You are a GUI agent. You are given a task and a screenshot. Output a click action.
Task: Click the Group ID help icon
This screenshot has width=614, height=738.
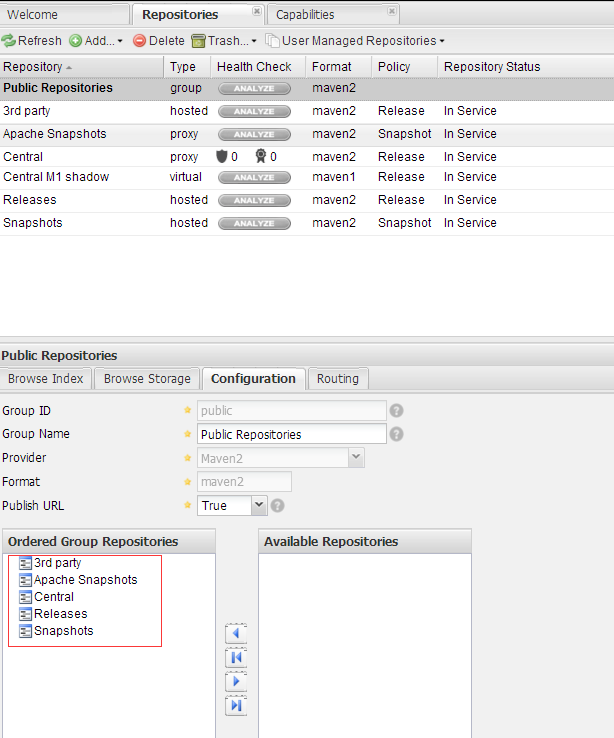click(397, 411)
